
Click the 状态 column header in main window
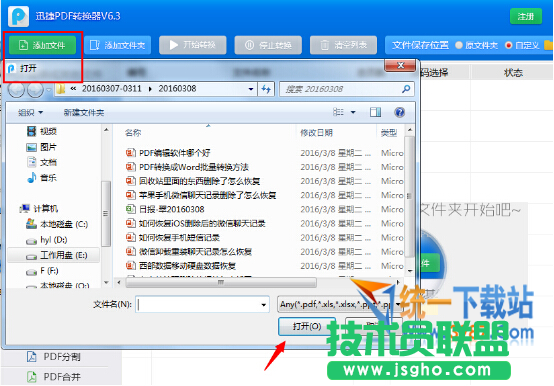click(x=513, y=73)
